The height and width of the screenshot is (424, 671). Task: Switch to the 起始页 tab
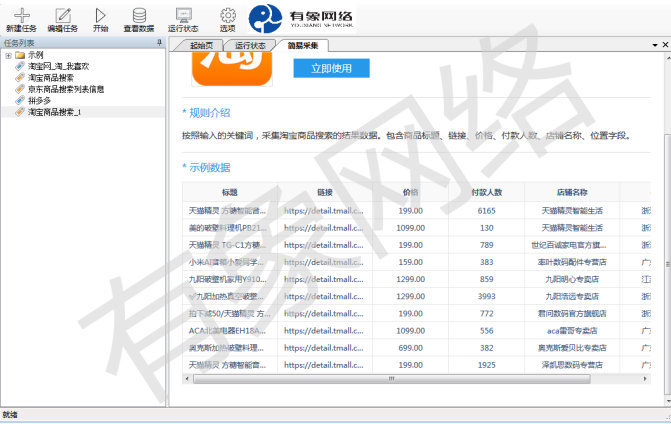[201, 45]
